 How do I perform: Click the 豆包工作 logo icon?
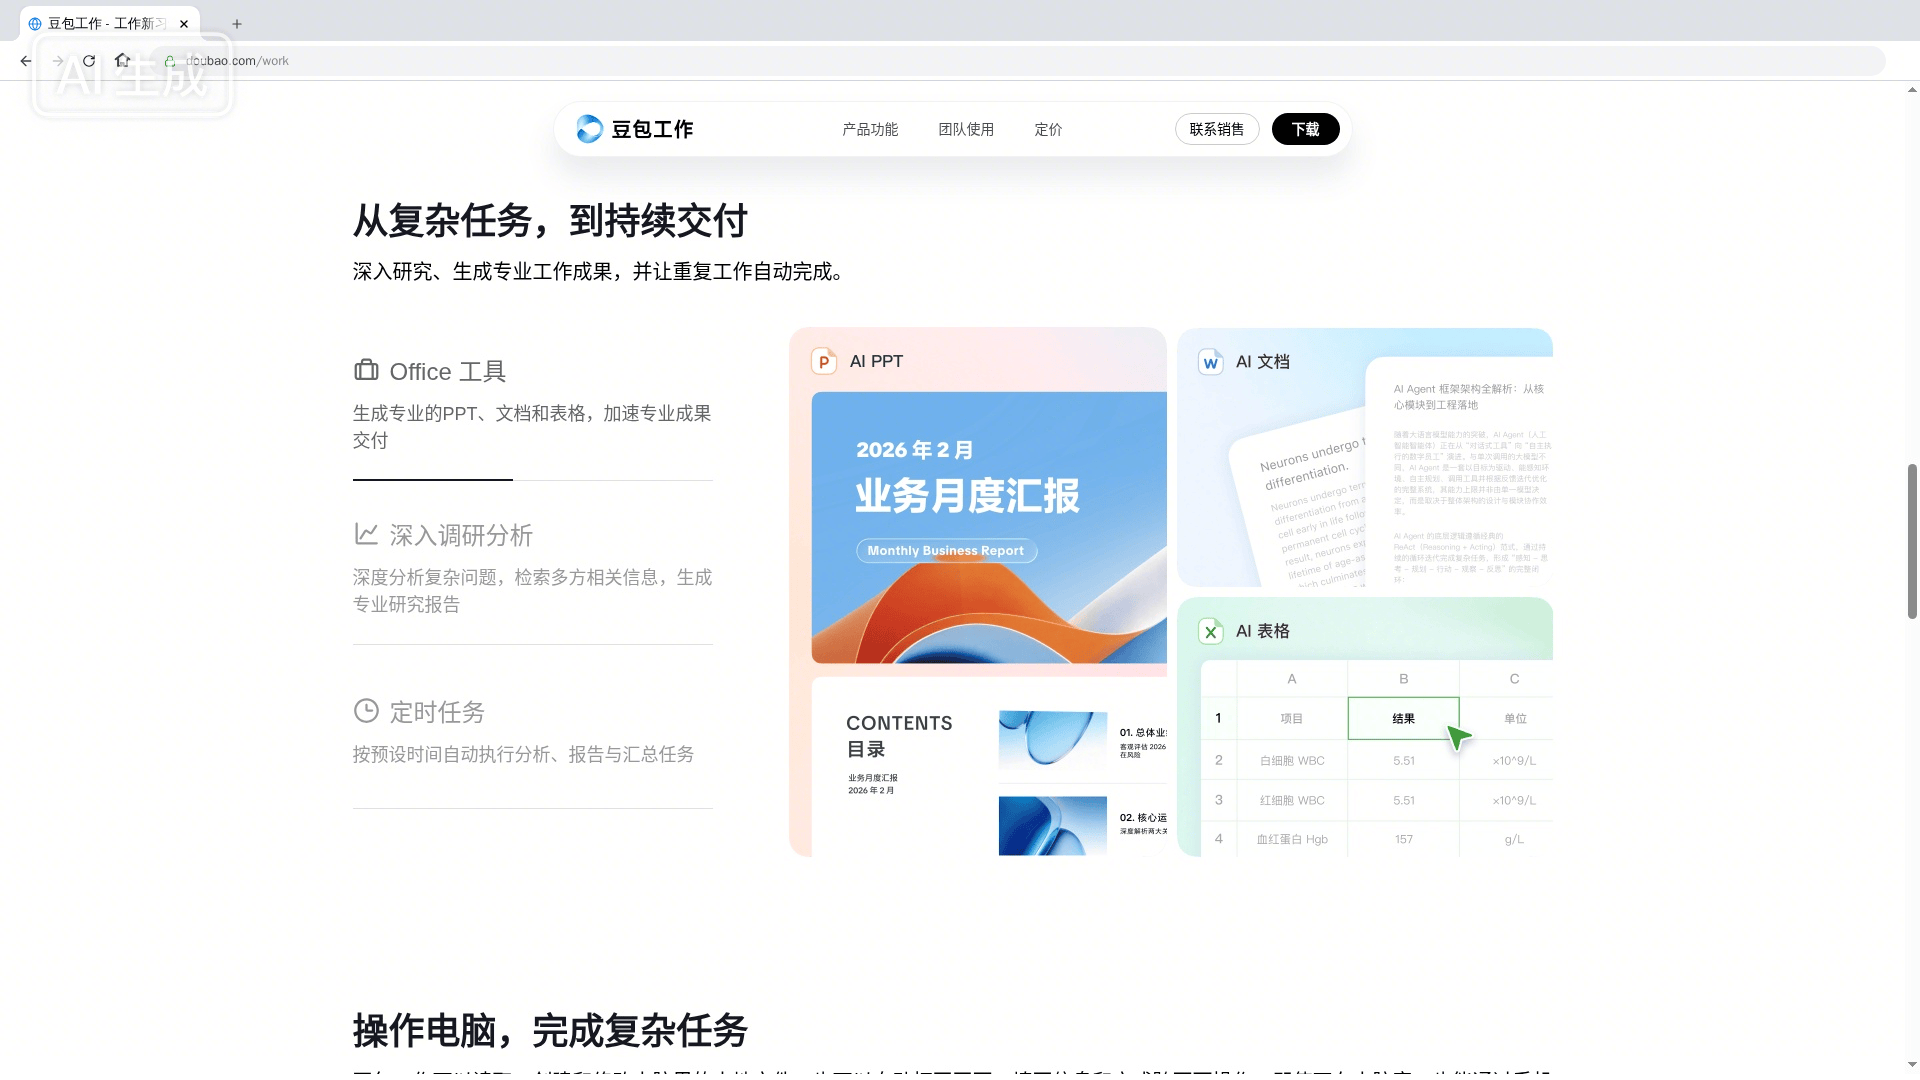[589, 129]
